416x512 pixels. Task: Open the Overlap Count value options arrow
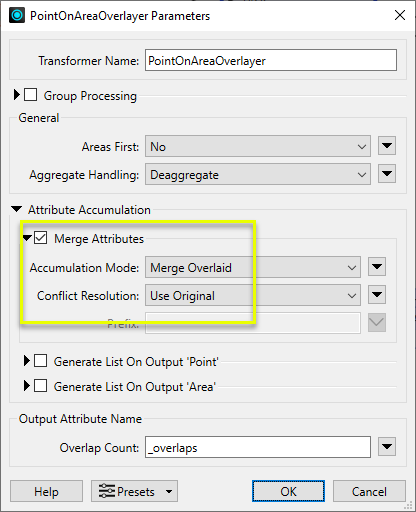coord(387,447)
